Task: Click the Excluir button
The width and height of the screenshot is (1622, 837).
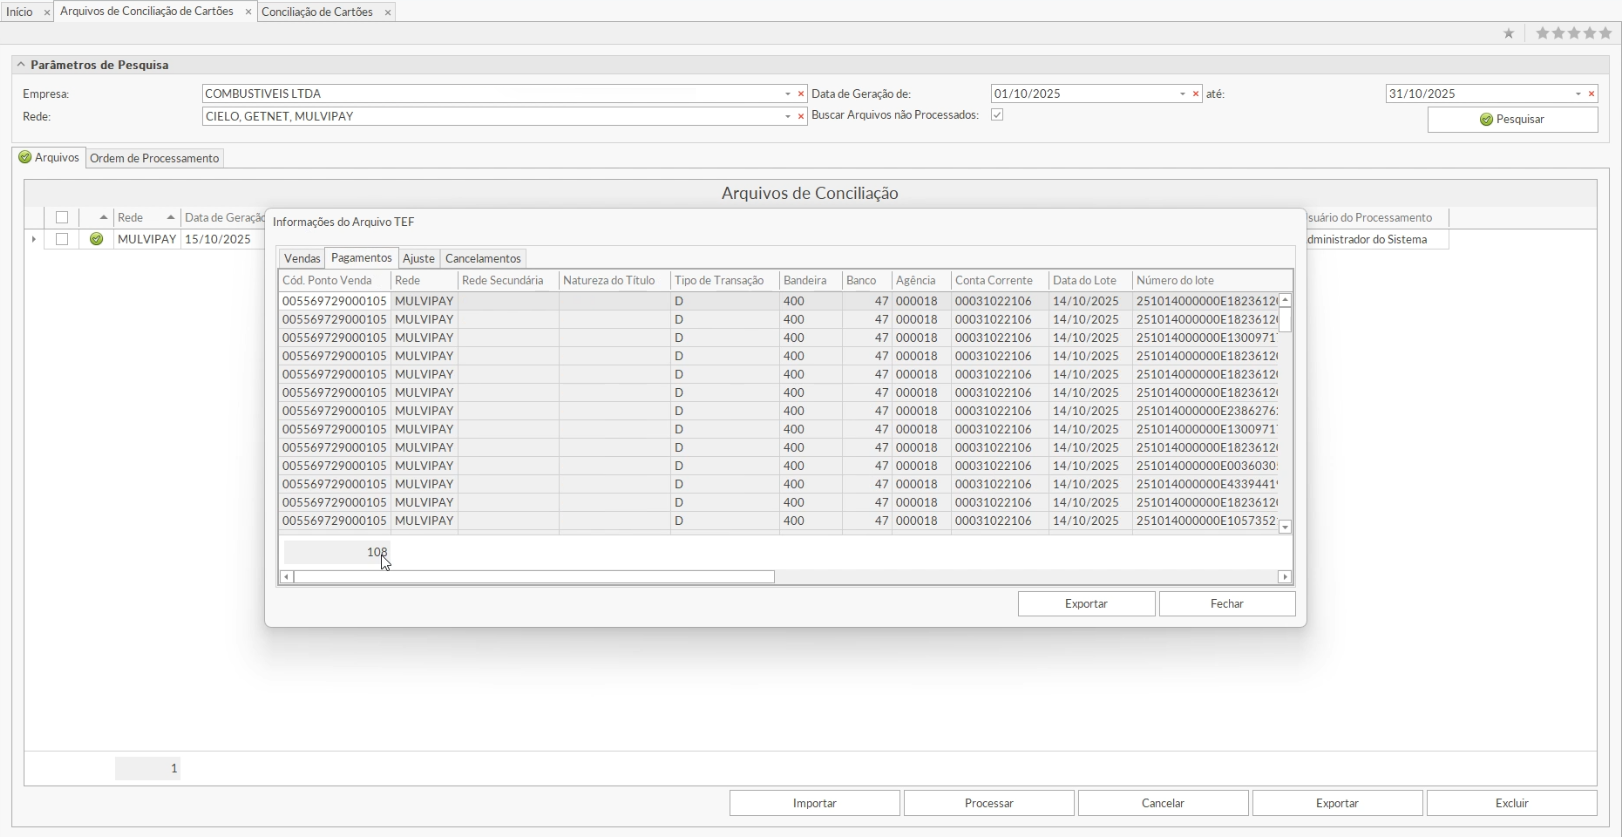Action: [1512, 803]
